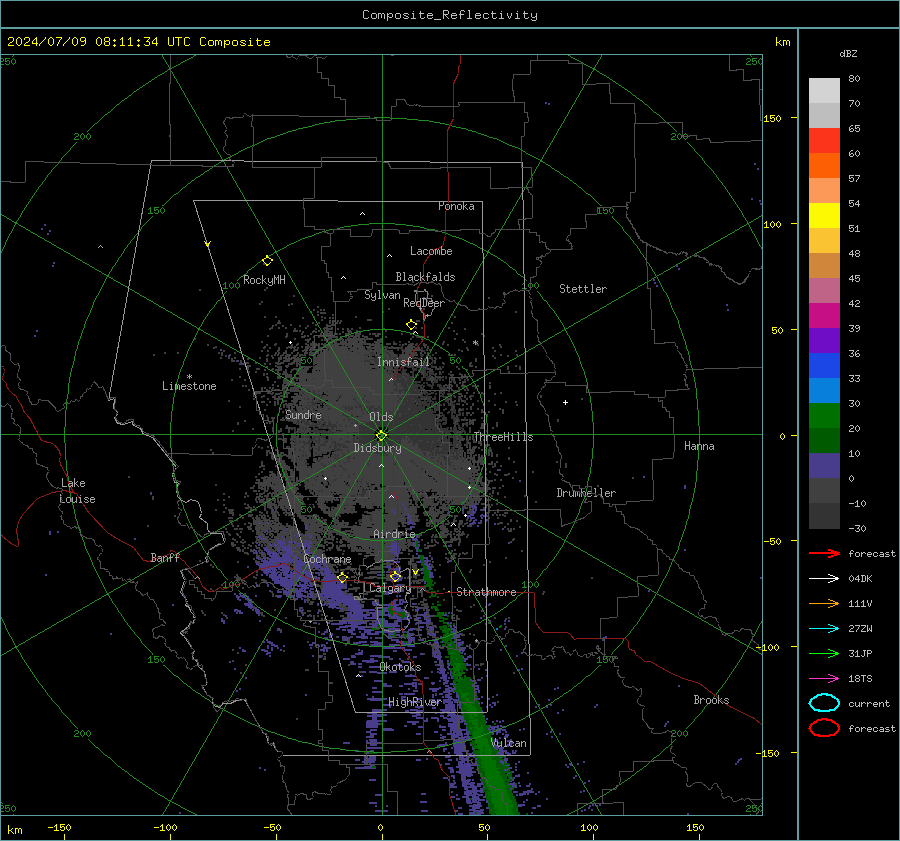Click the Stettler city label
Image resolution: width=900 pixels, height=841 pixels.
click(583, 289)
